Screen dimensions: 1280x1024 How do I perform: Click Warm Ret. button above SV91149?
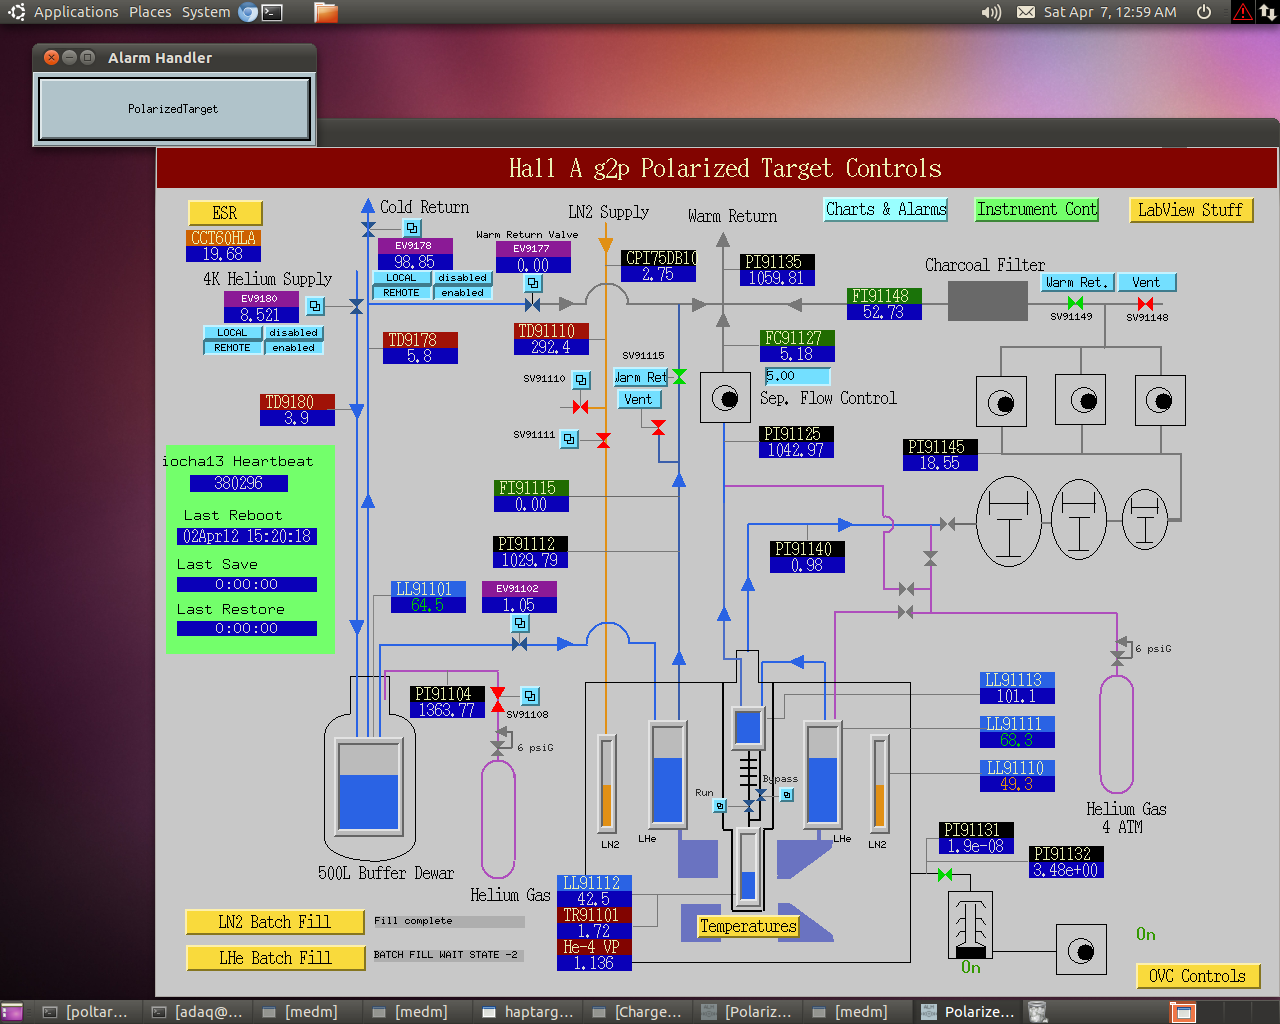[x=1077, y=282]
